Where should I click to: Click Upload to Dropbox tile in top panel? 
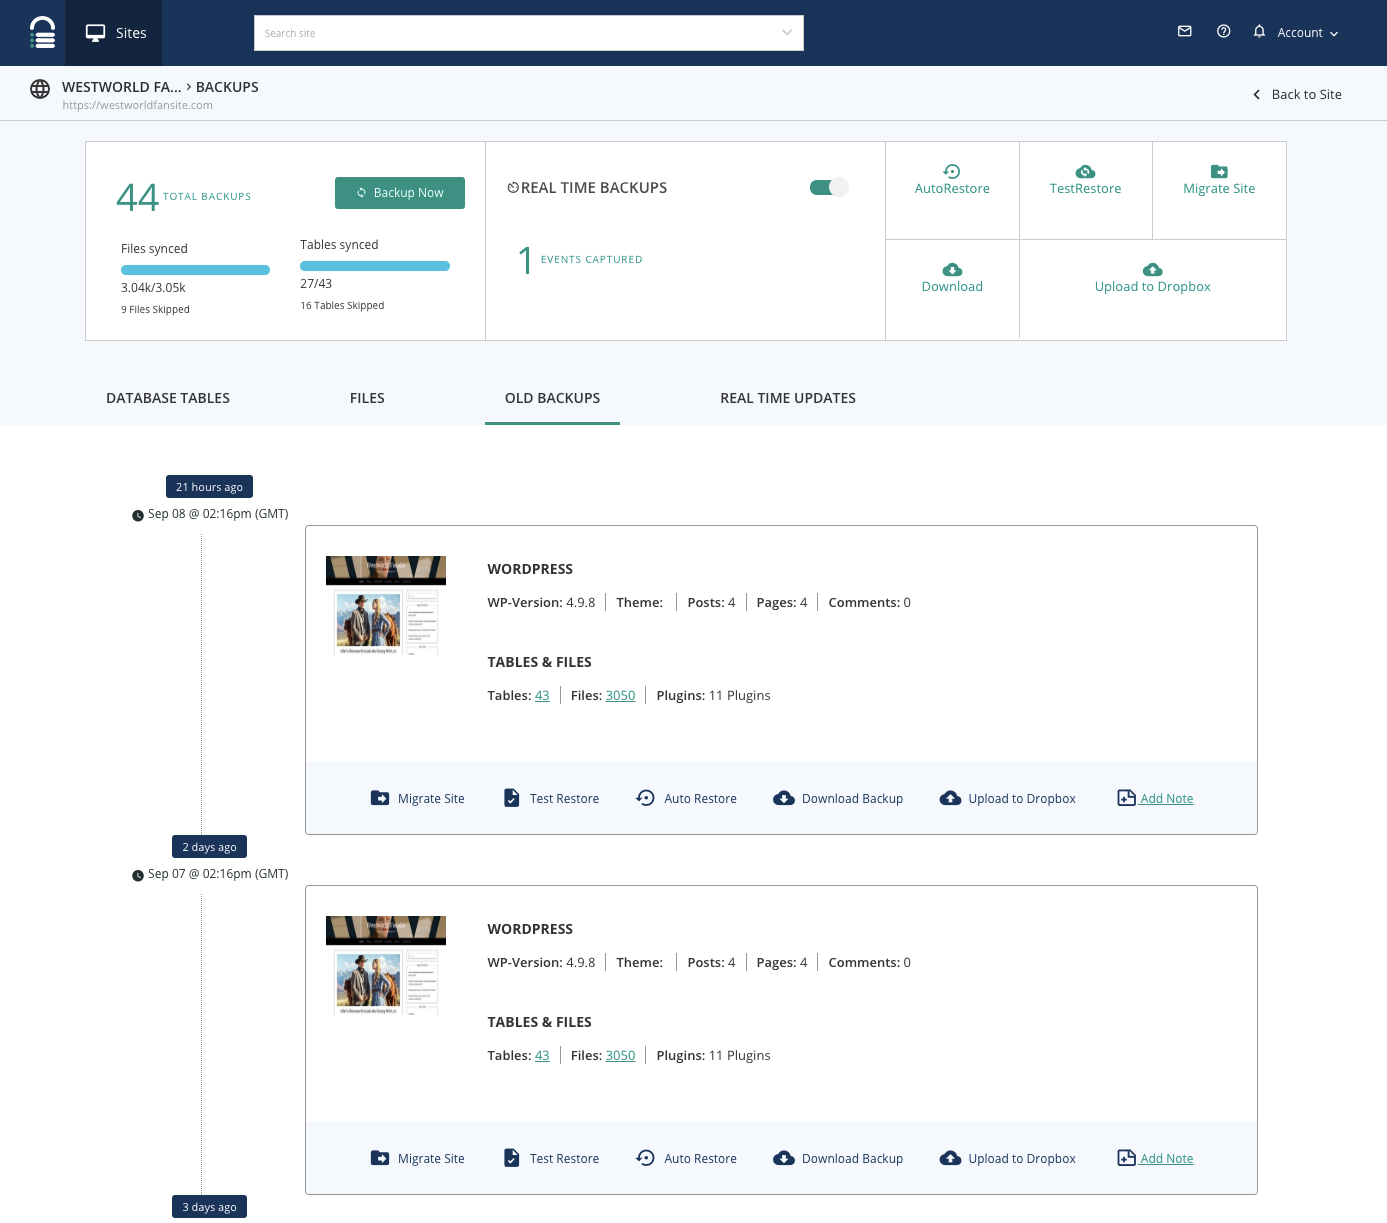[x=1152, y=278]
